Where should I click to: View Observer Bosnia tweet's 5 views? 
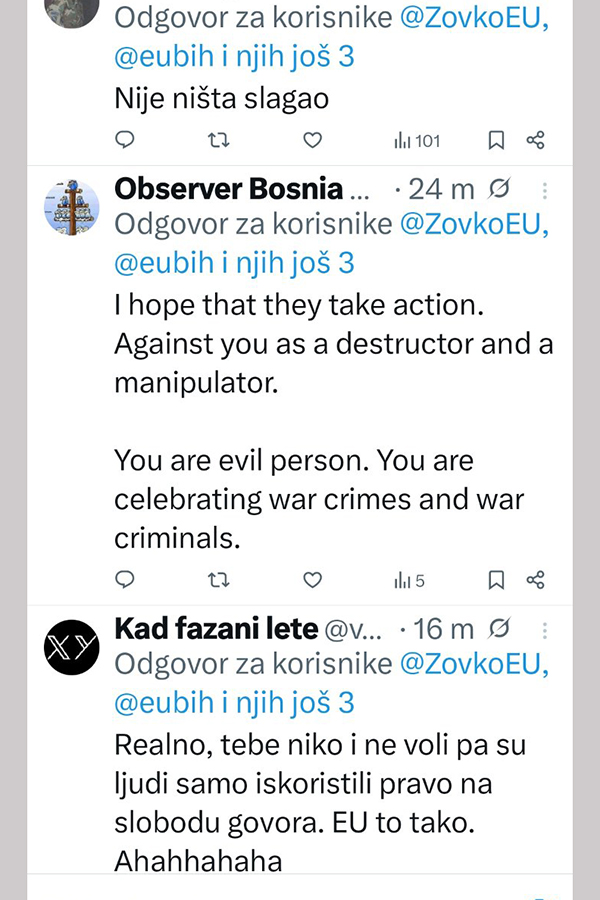[410, 579]
